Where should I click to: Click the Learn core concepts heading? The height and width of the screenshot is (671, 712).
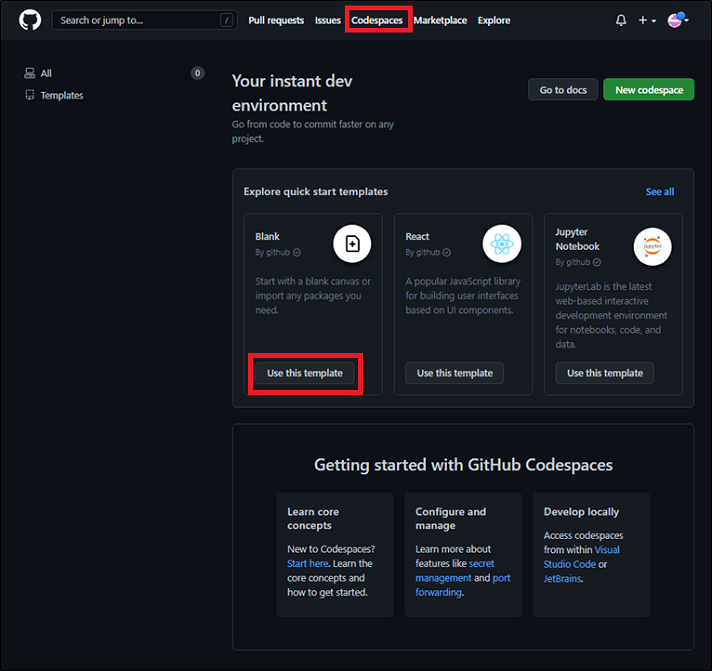pyautogui.click(x=313, y=518)
